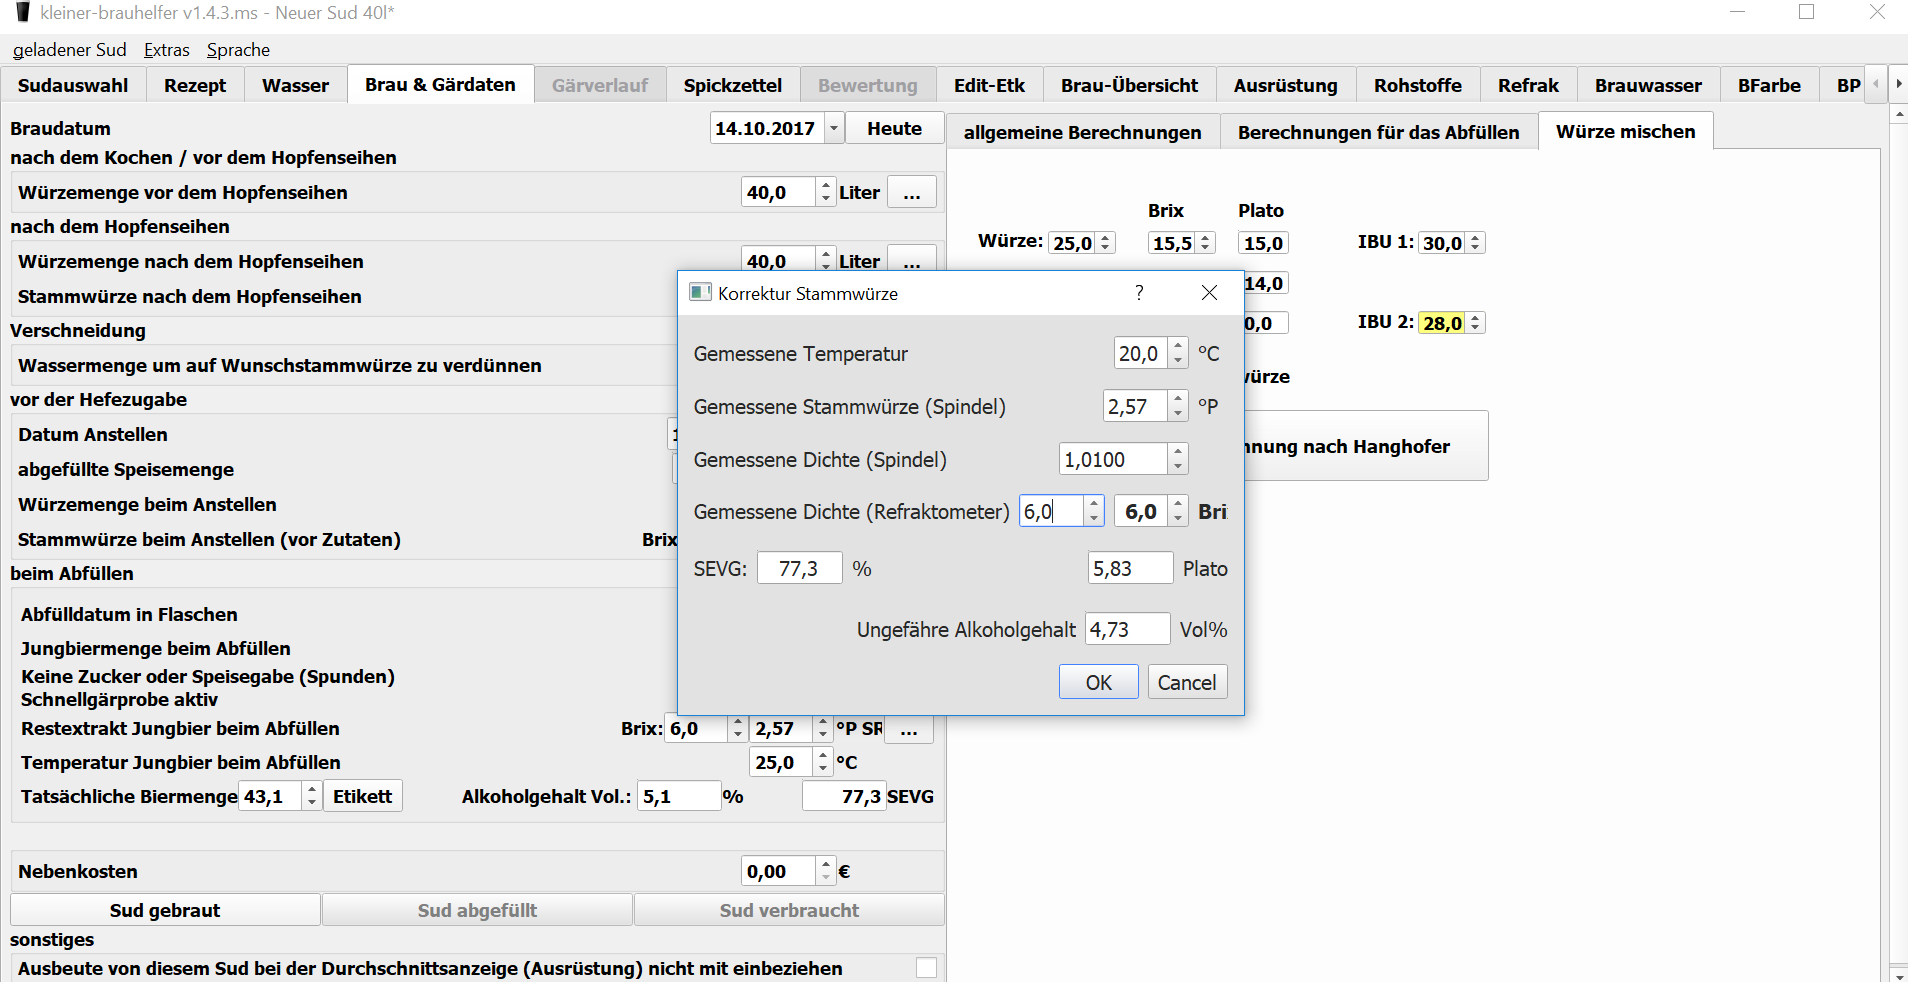Switch to the Spickzettel tab
This screenshot has width=1908, height=982.
pos(732,86)
